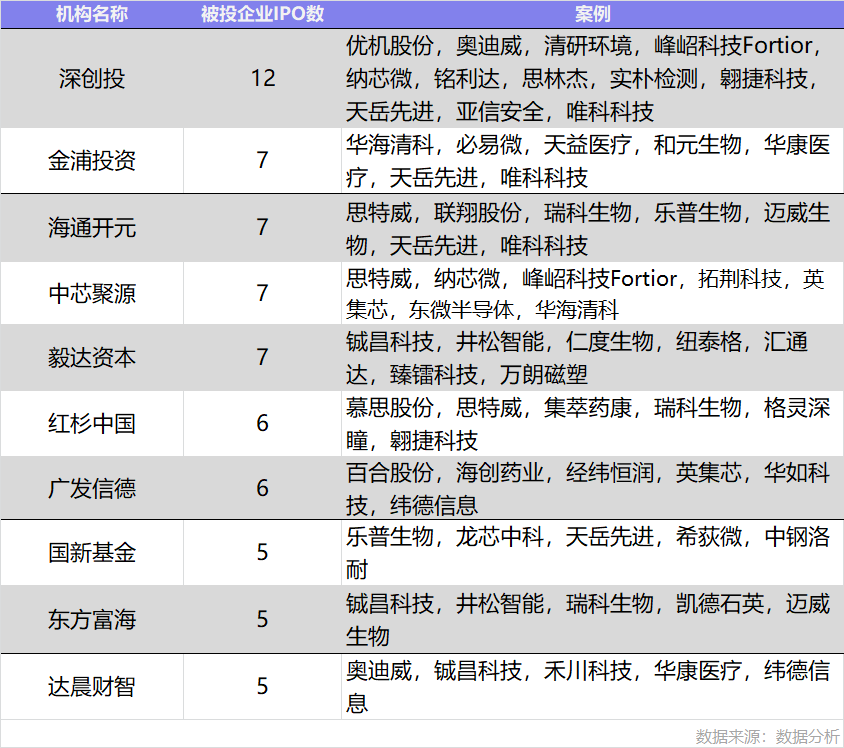Click the IPO count for 东方富海
The width and height of the screenshot is (844, 748).
pos(262,619)
